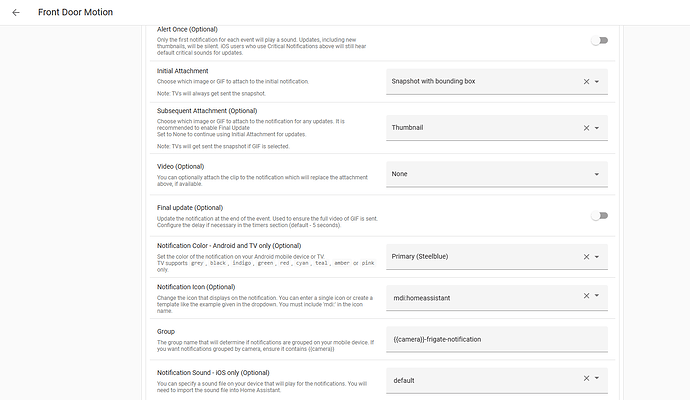Clear the Video selection with the X
This screenshot has height=400, width=690.
[586, 174]
